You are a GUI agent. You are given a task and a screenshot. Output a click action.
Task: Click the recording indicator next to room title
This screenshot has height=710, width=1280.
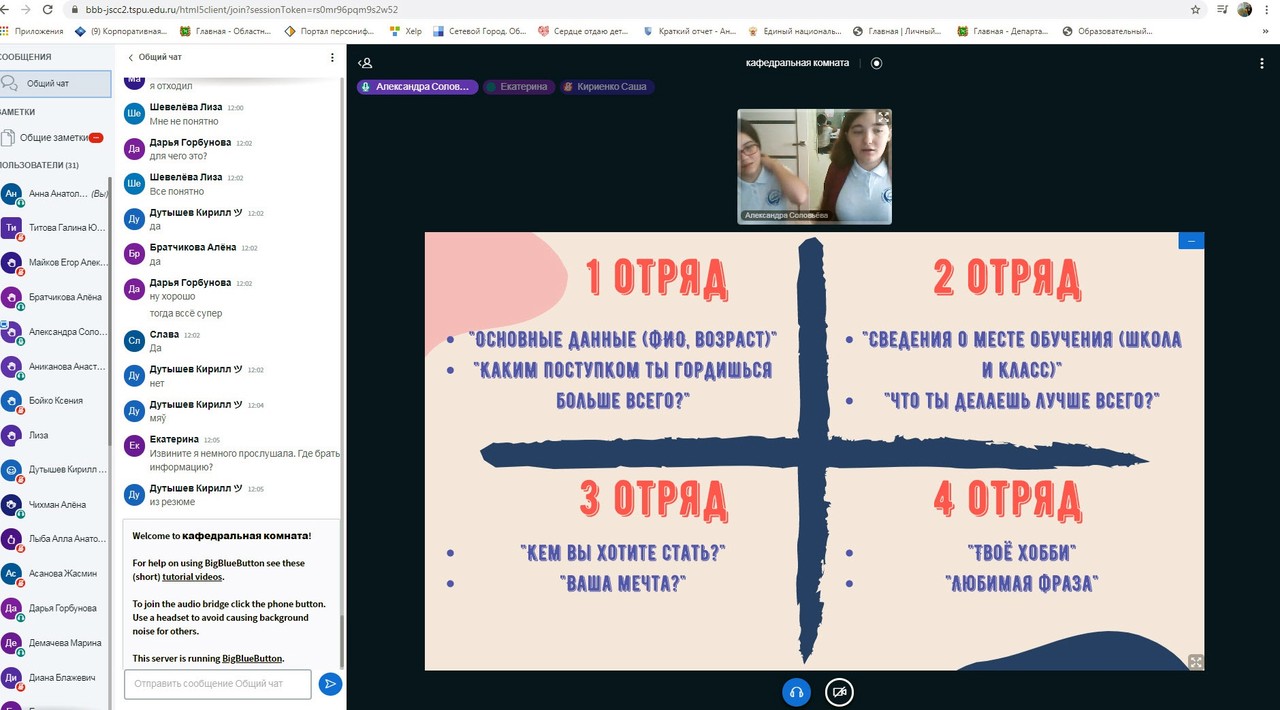[877, 63]
